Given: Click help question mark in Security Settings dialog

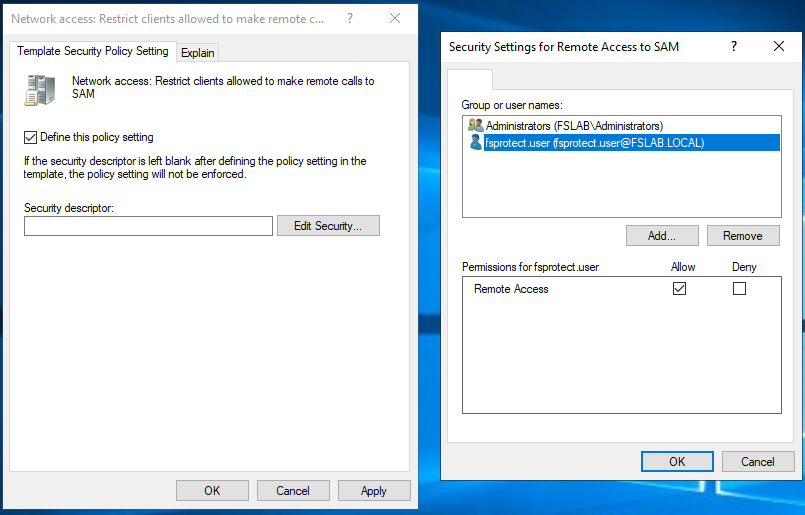Looking at the screenshot, I should coord(734,46).
